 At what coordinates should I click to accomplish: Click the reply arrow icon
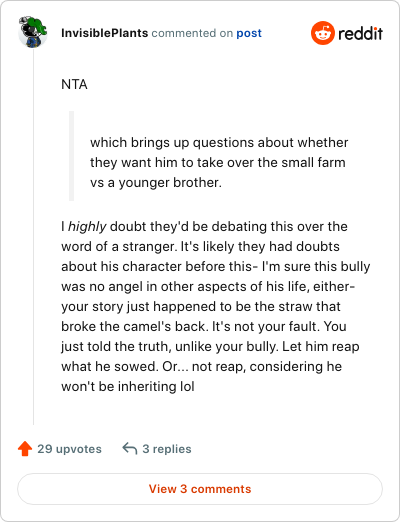tap(130, 448)
